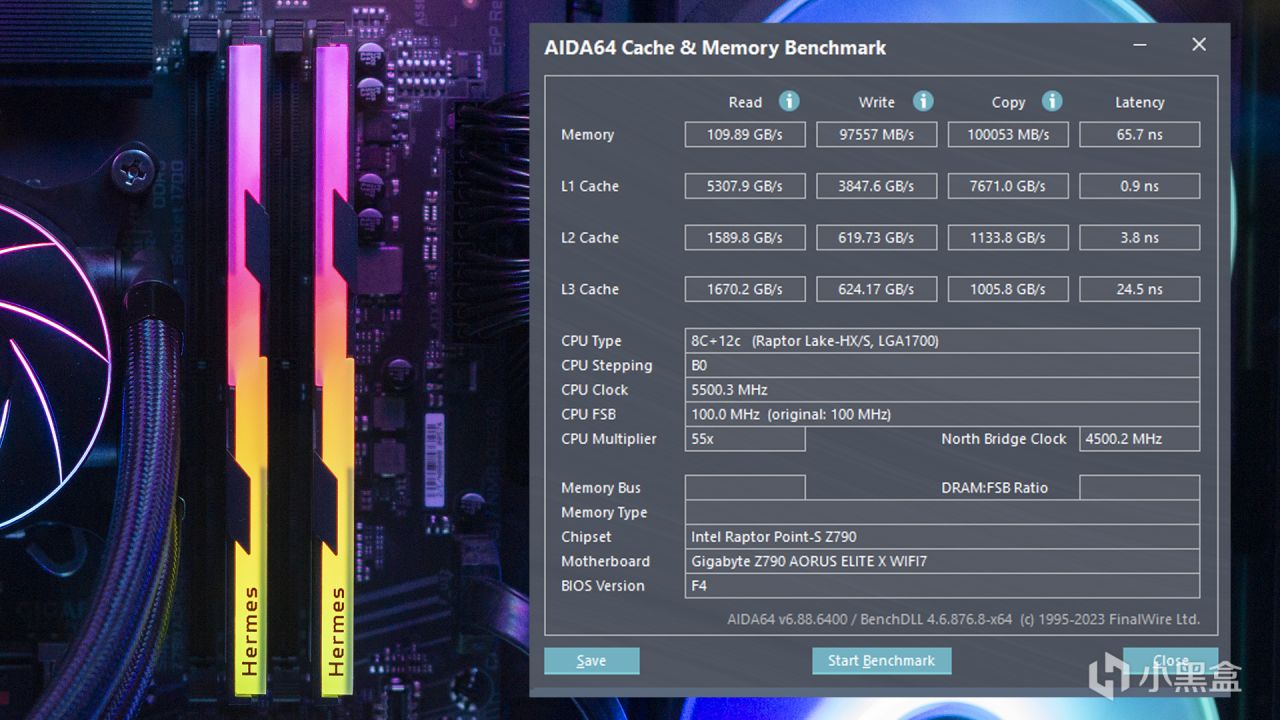Run the test with Start Benchmark
Image resolution: width=1280 pixels, height=720 pixels.
coord(881,660)
